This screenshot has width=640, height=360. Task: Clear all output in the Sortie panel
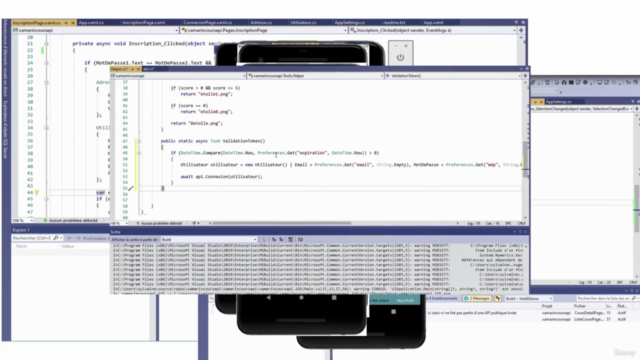290,240
